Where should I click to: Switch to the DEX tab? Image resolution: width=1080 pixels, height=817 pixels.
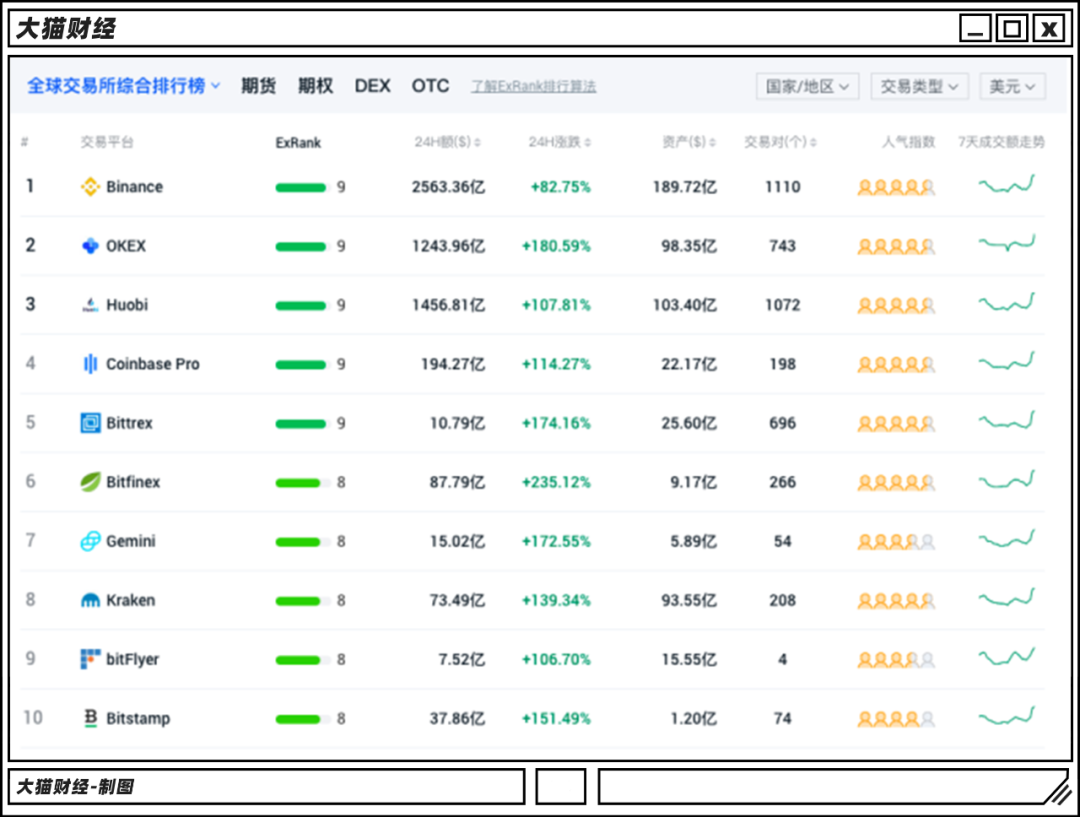tap(373, 86)
